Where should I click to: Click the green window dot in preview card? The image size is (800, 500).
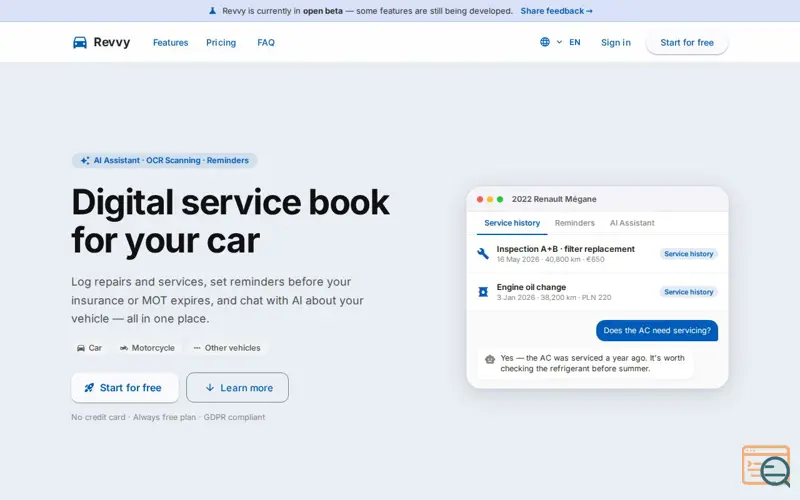pyautogui.click(x=500, y=199)
